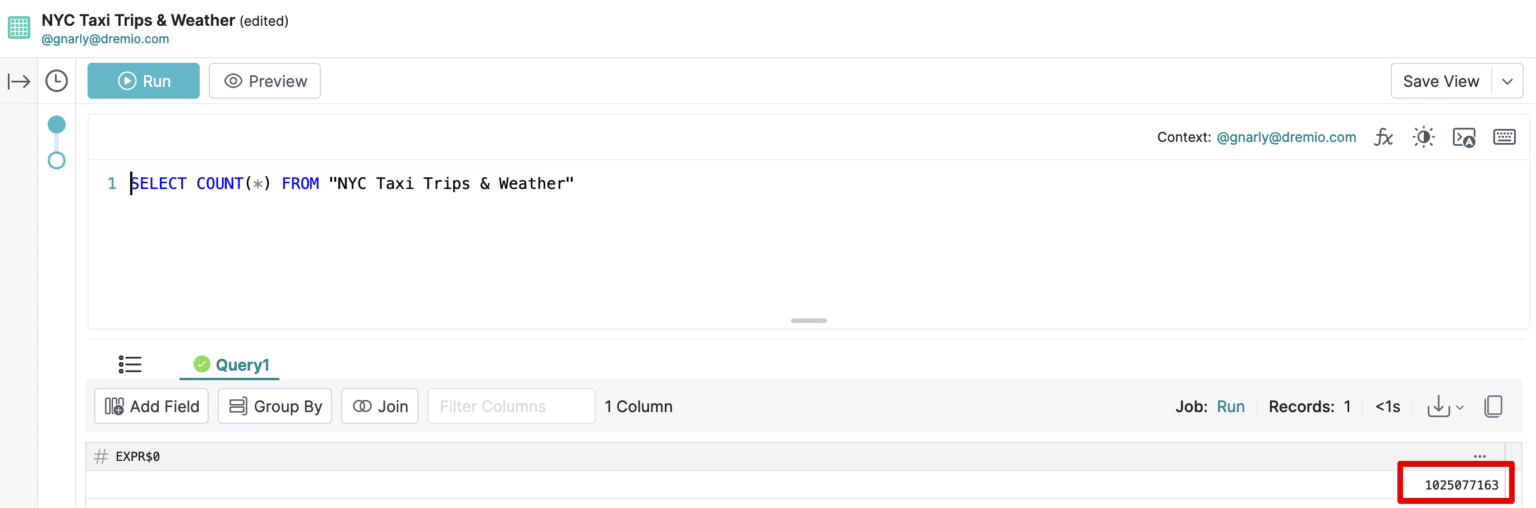The height and width of the screenshot is (508, 1536).
Task: Open the functions fx icon
Action: (x=1384, y=137)
